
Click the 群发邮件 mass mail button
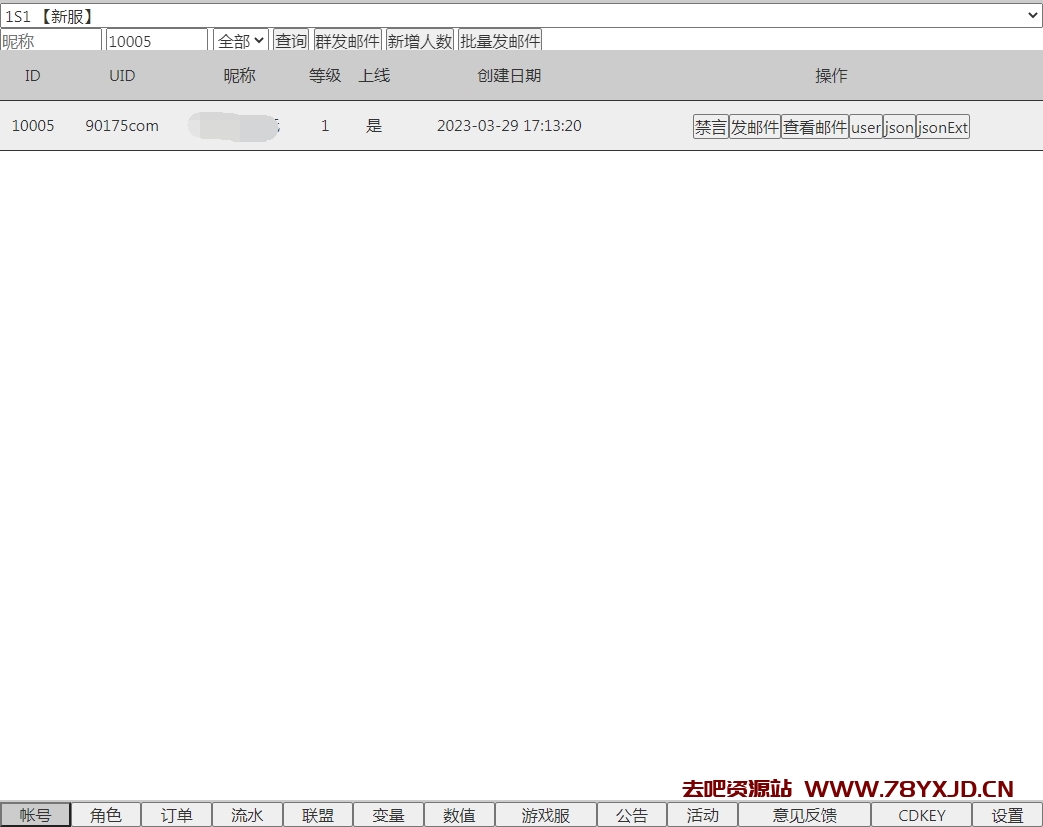(348, 41)
